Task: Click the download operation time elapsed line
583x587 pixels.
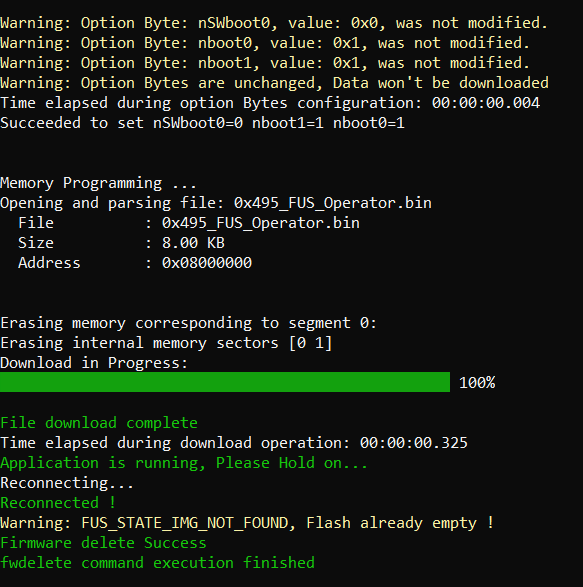Action: 234,443
